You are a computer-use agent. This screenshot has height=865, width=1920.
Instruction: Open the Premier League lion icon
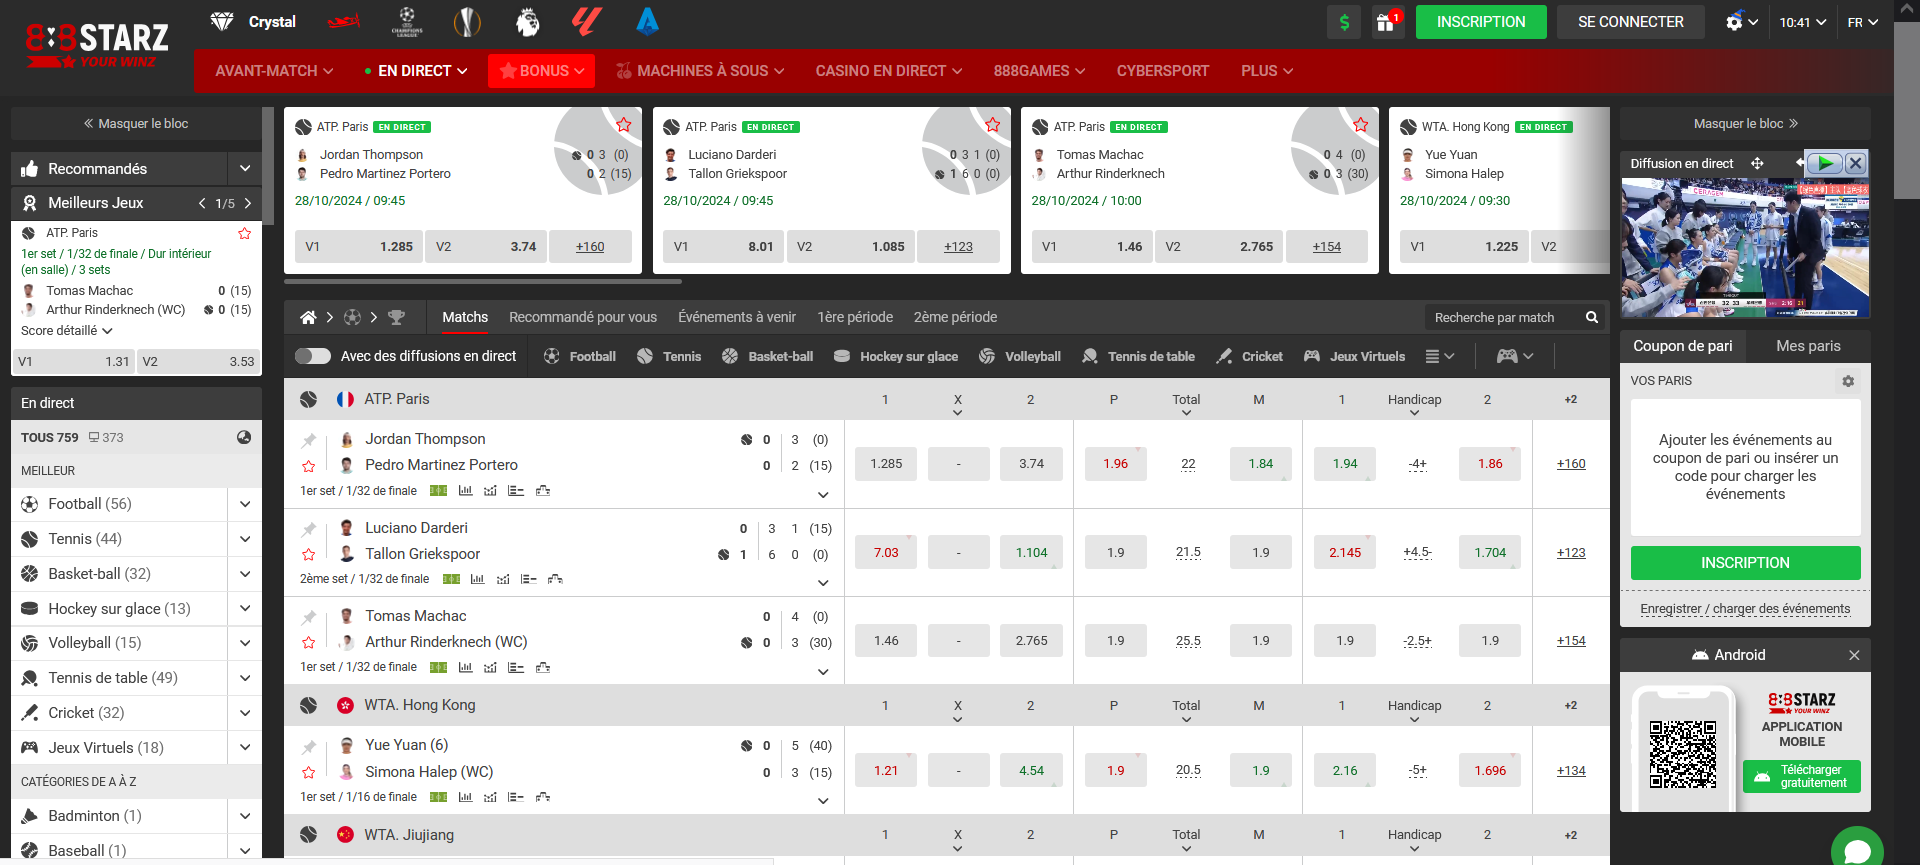[x=527, y=22]
